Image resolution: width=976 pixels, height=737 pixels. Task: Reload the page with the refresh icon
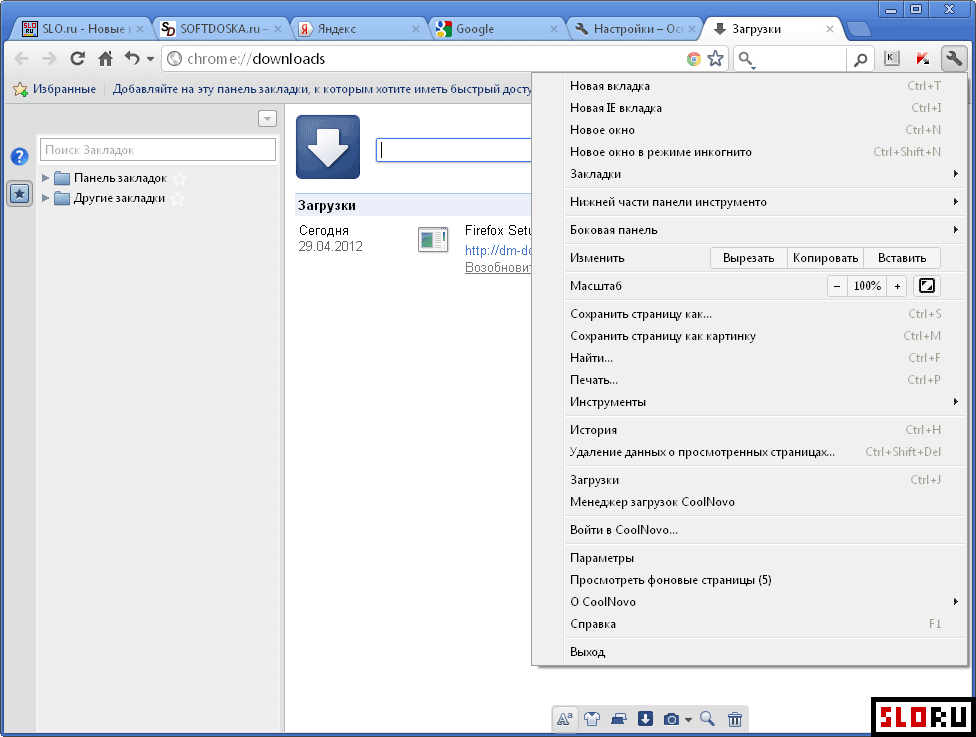(77, 59)
